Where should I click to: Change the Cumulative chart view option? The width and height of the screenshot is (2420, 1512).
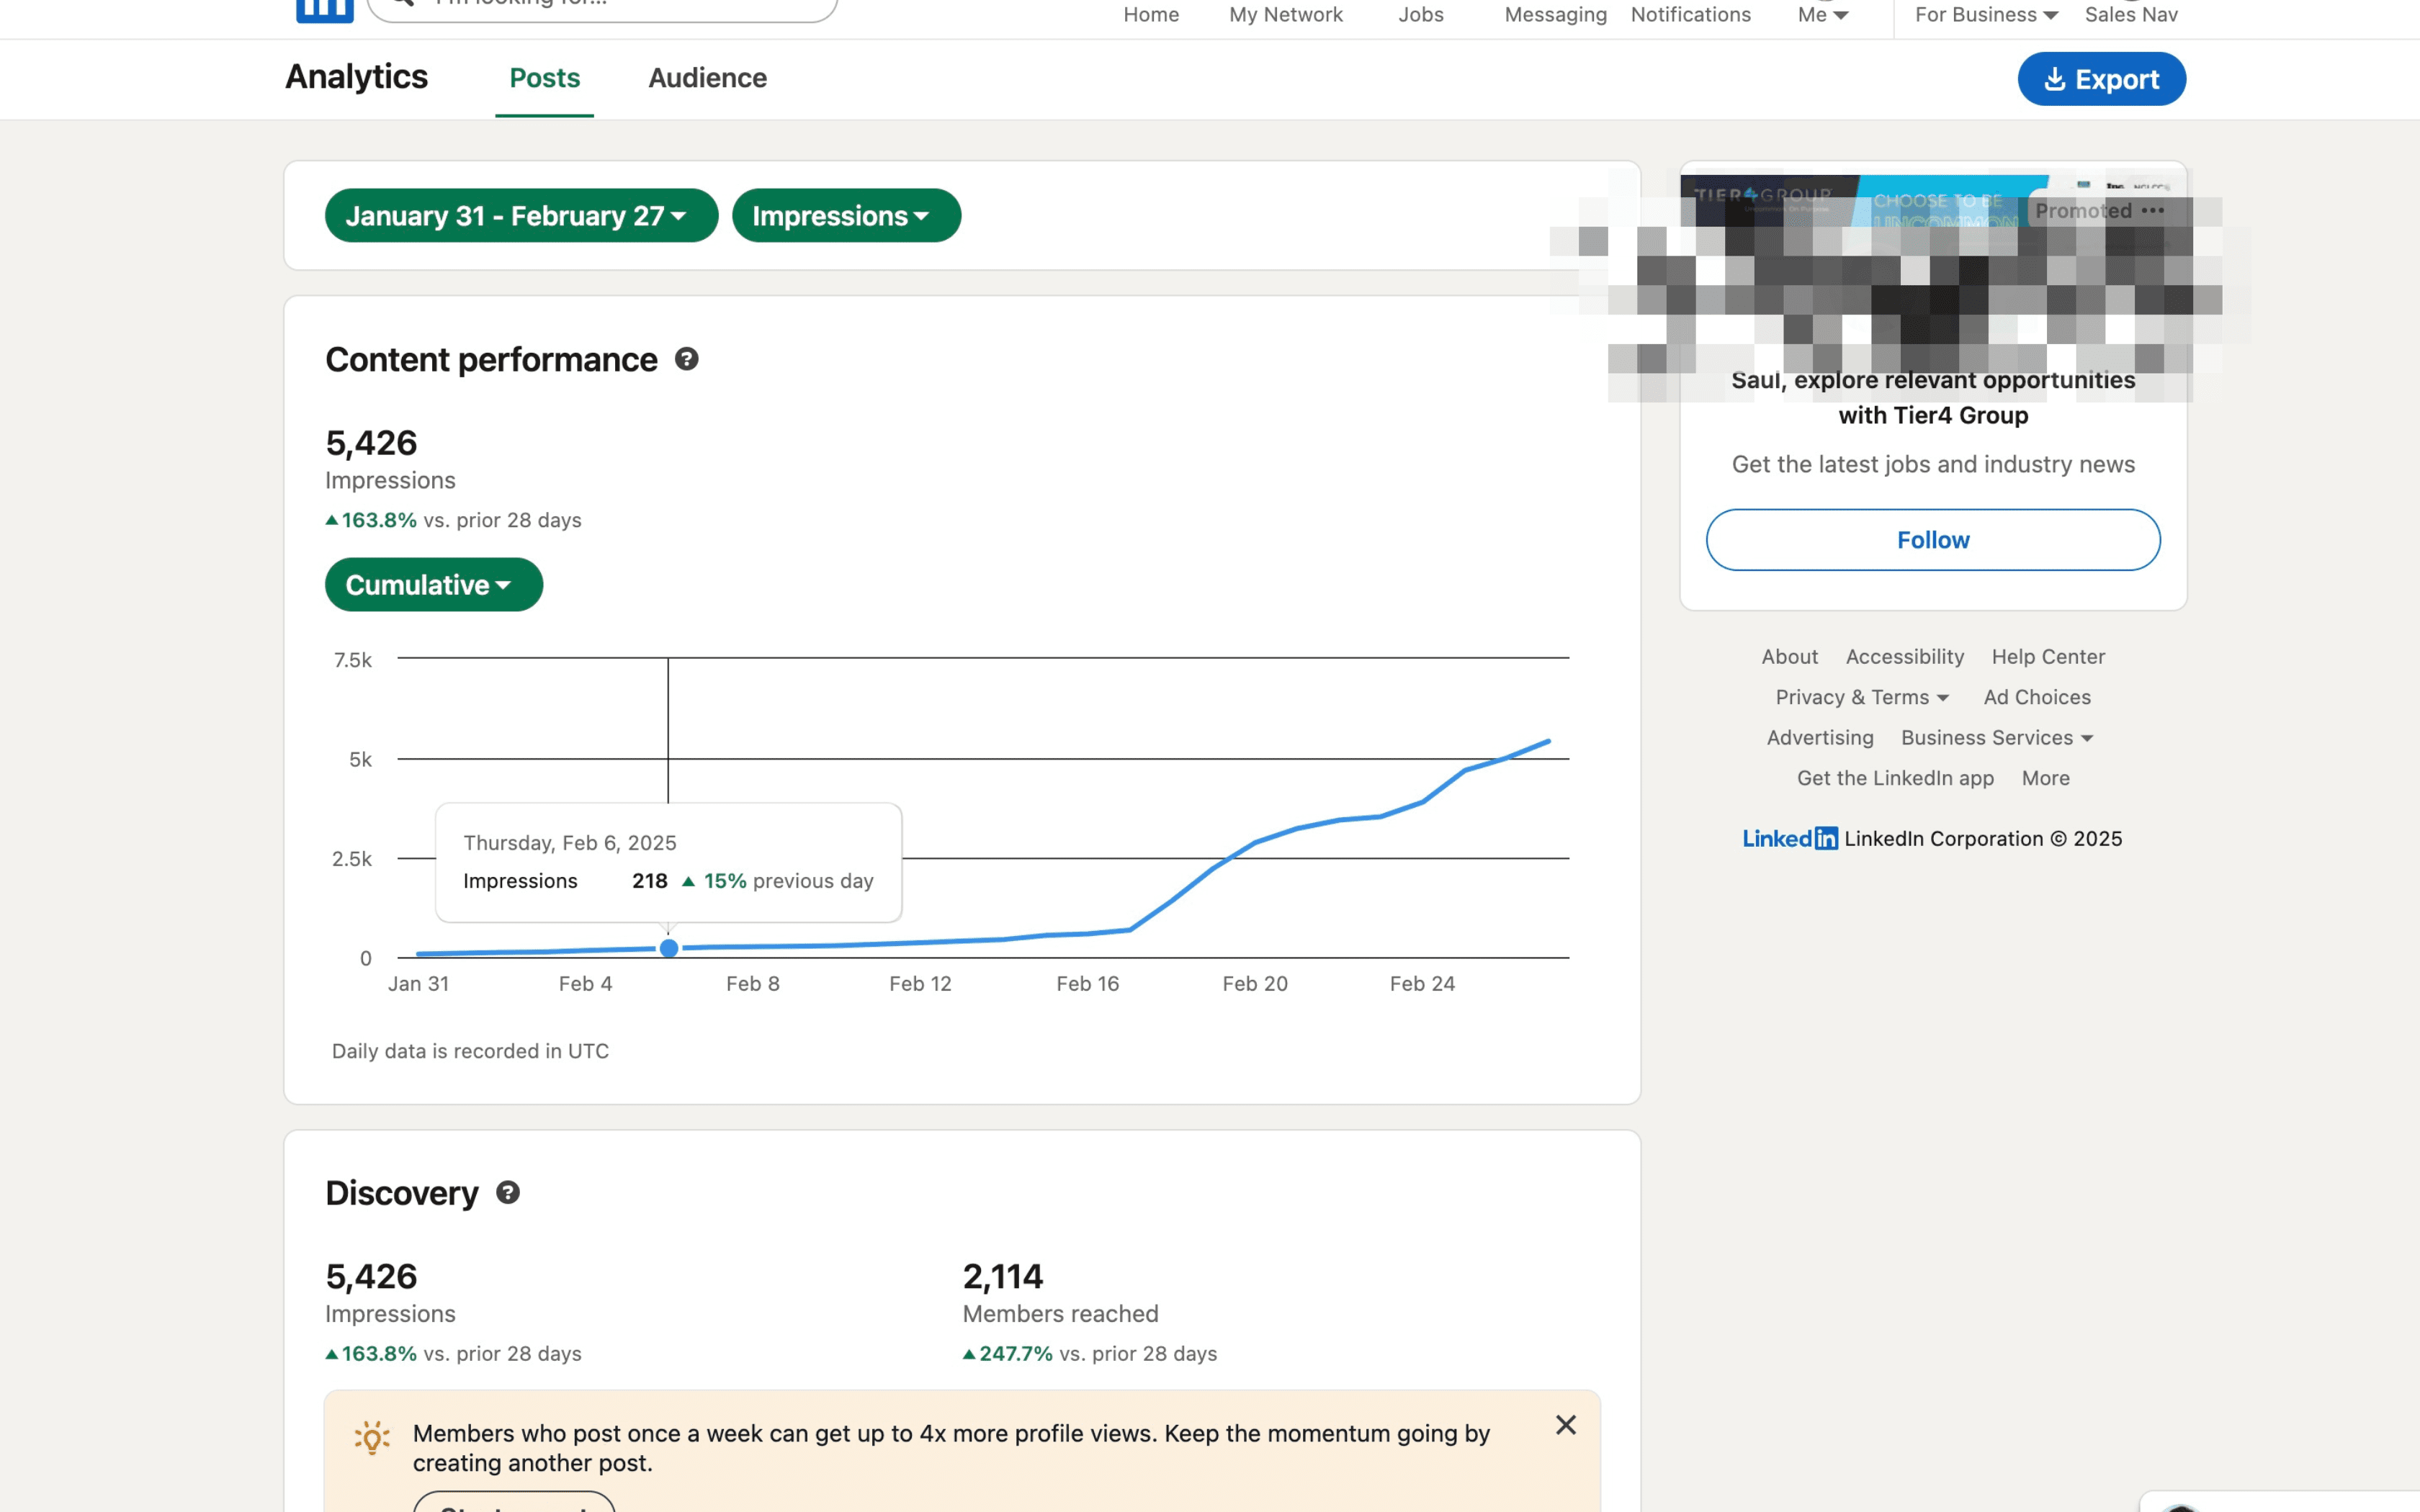click(433, 584)
